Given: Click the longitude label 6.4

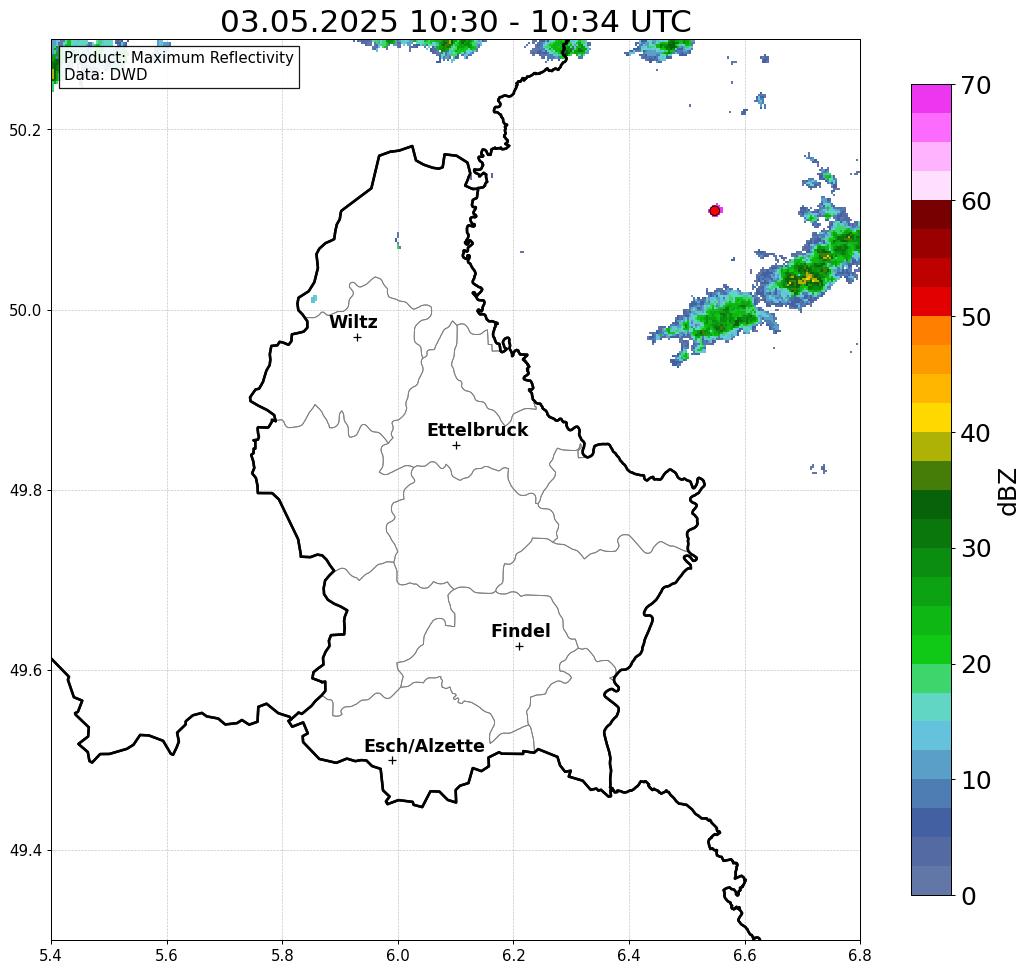Looking at the screenshot, I should coord(629,955).
